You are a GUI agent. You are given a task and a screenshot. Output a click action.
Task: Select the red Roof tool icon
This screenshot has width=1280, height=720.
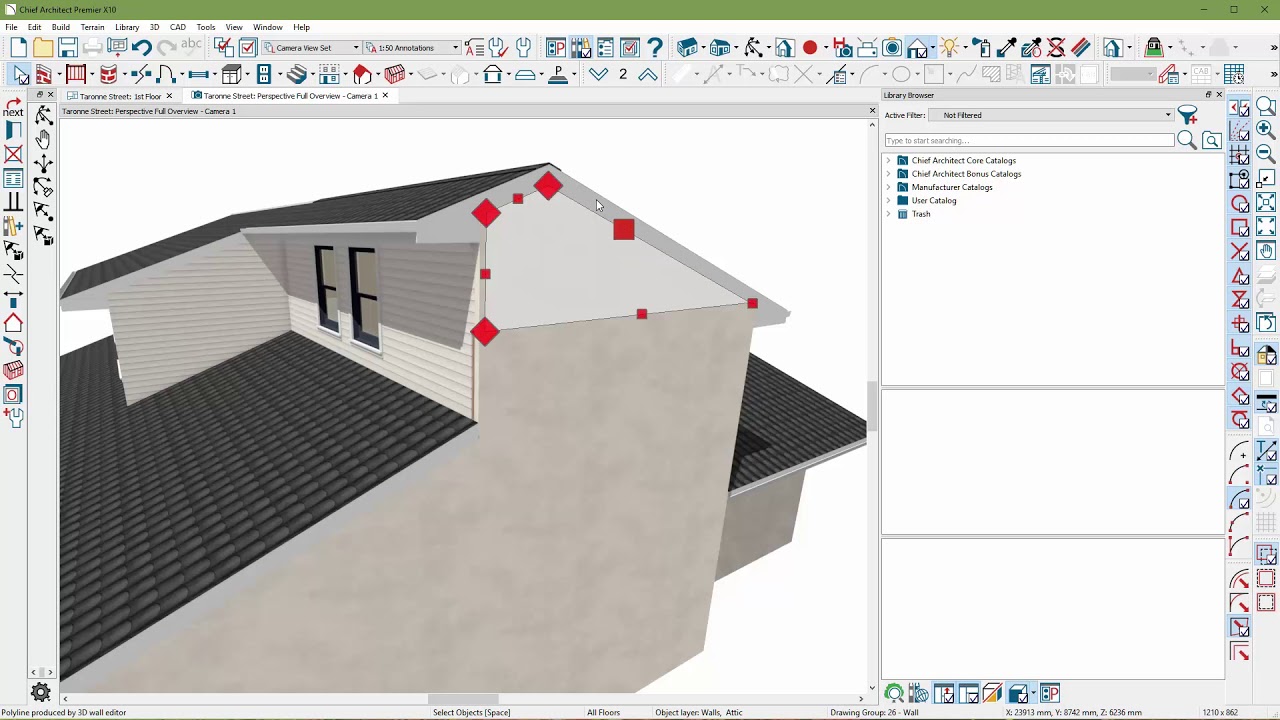coord(362,75)
